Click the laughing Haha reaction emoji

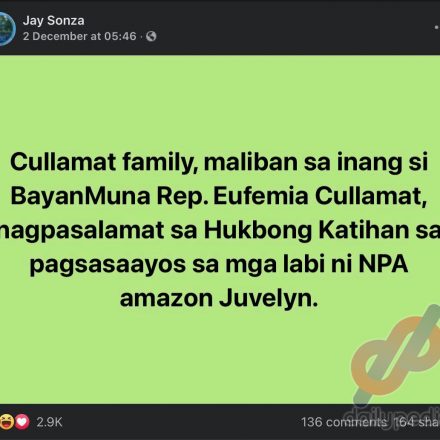tap(7, 422)
